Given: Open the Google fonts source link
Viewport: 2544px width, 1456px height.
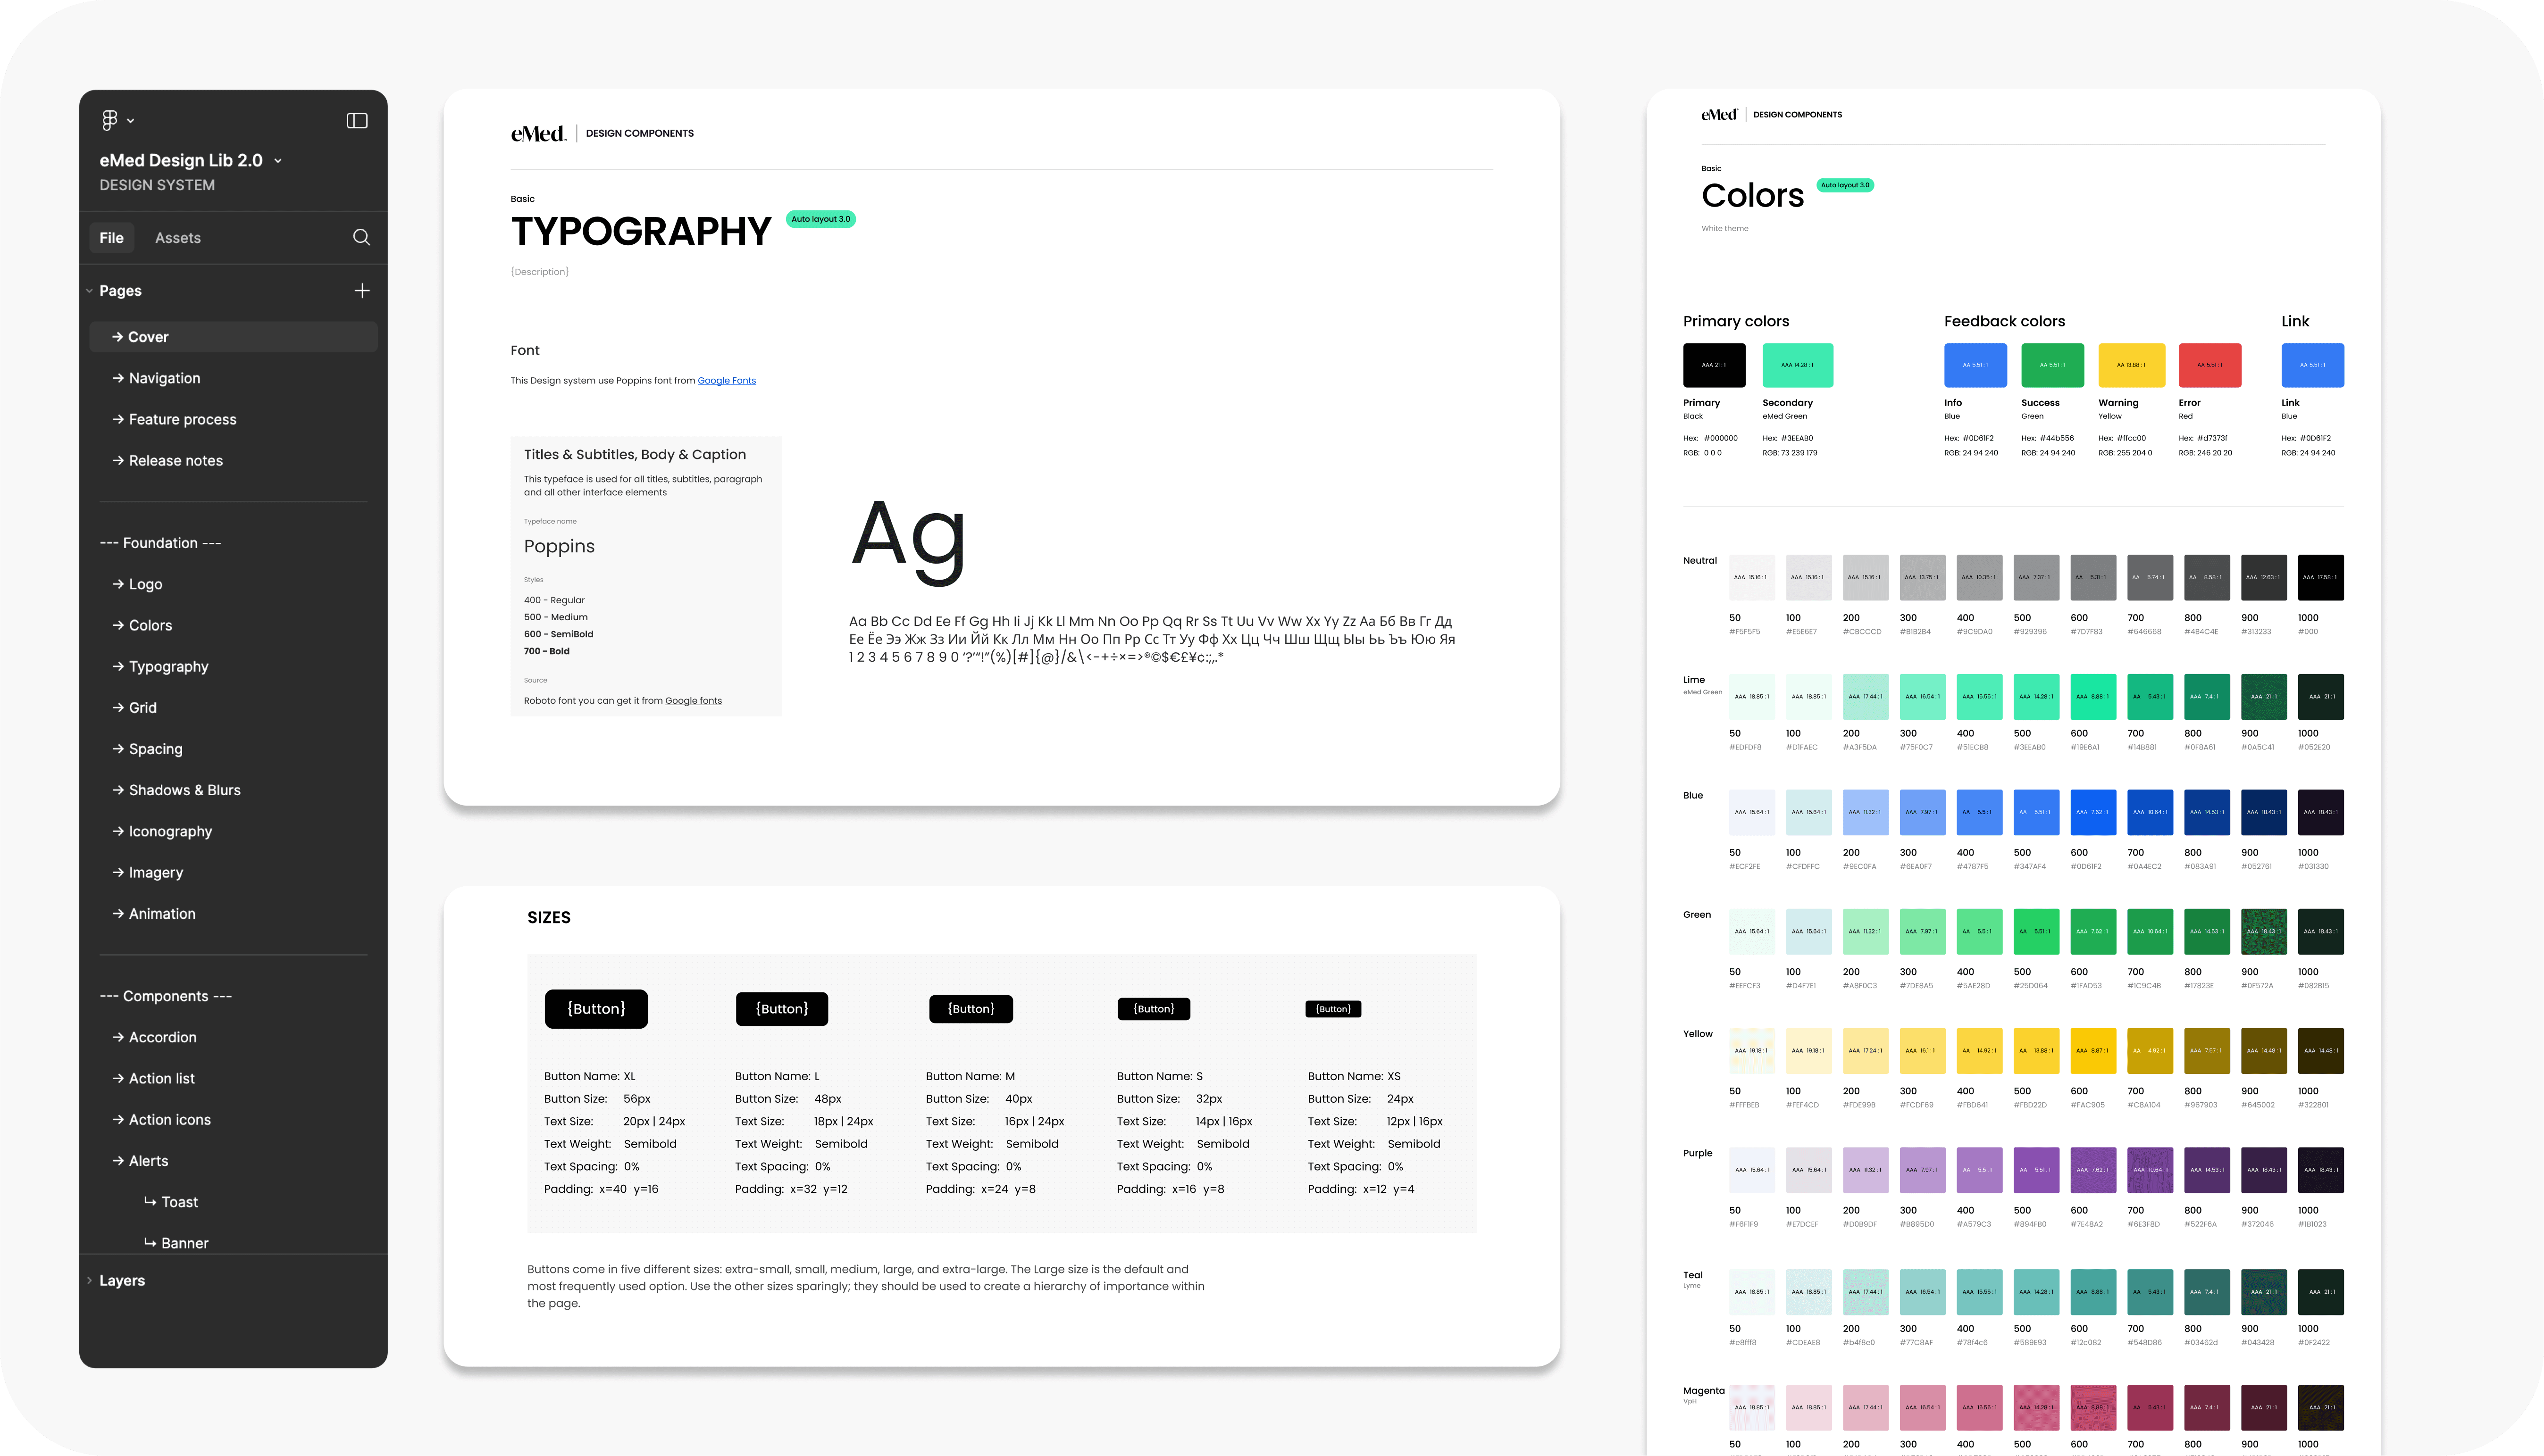Looking at the screenshot, I should tap(693, 701).
